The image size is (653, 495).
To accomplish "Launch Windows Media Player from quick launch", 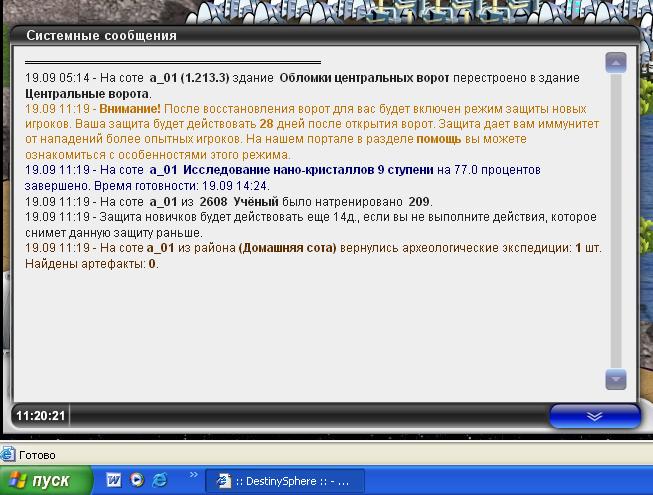I will (136, 480).
